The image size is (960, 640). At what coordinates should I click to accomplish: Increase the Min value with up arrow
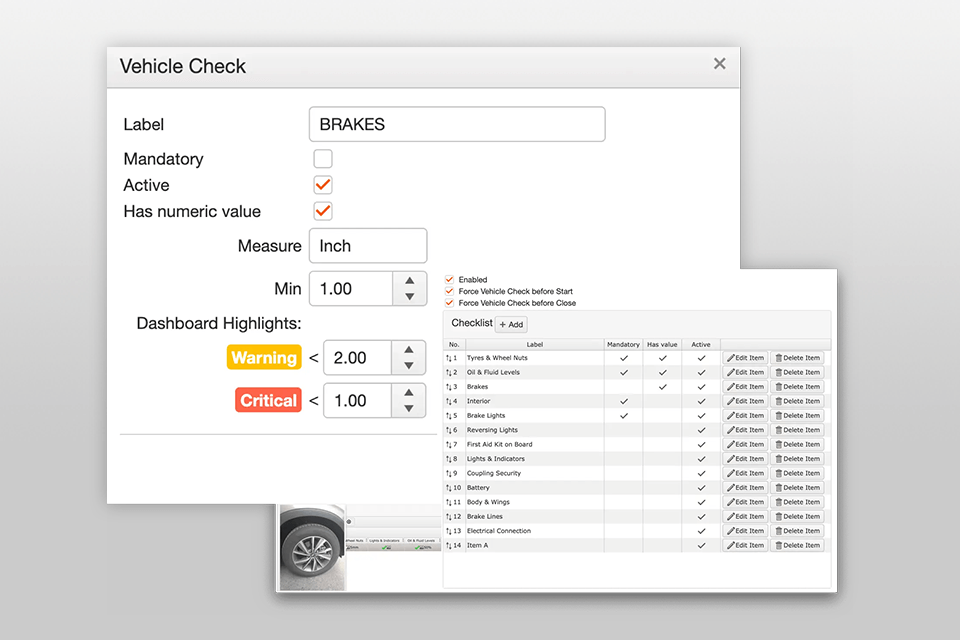[410, 280]
